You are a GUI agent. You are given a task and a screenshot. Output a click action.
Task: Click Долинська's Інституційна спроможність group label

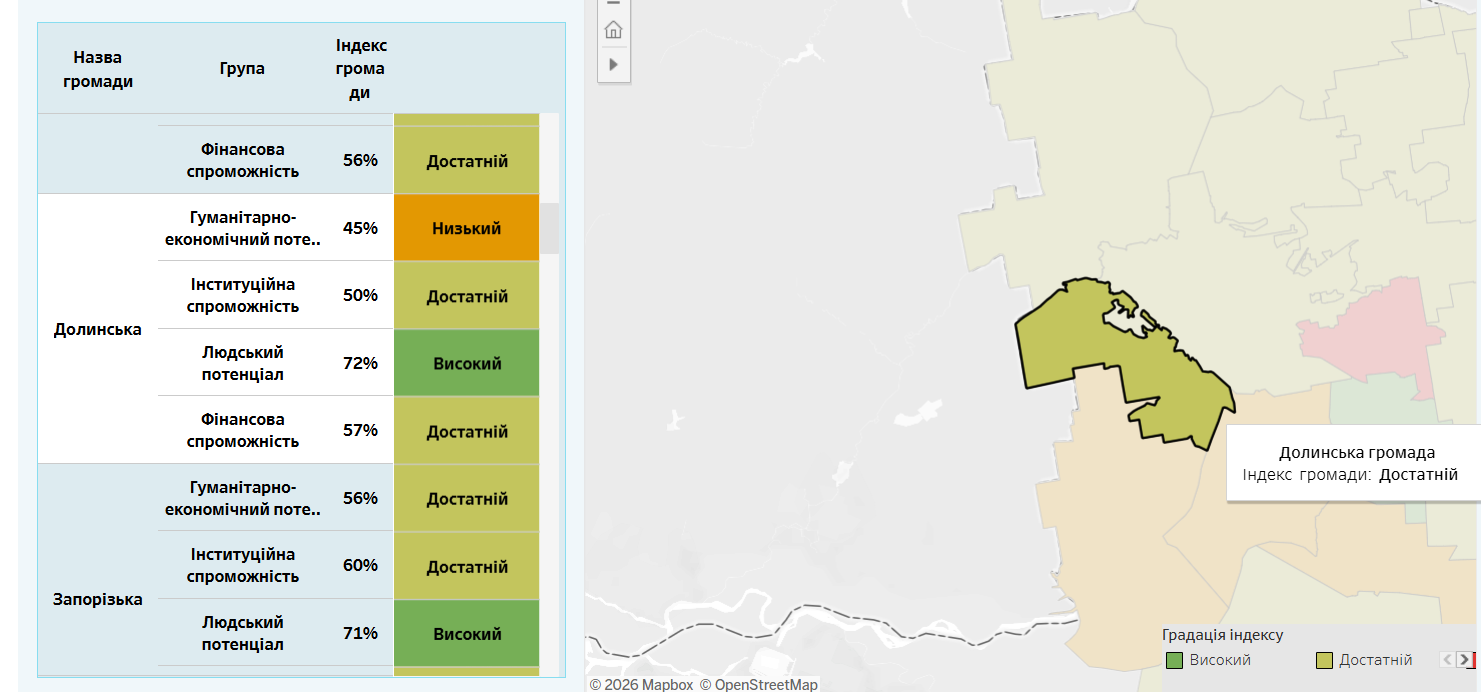(243, 295)
